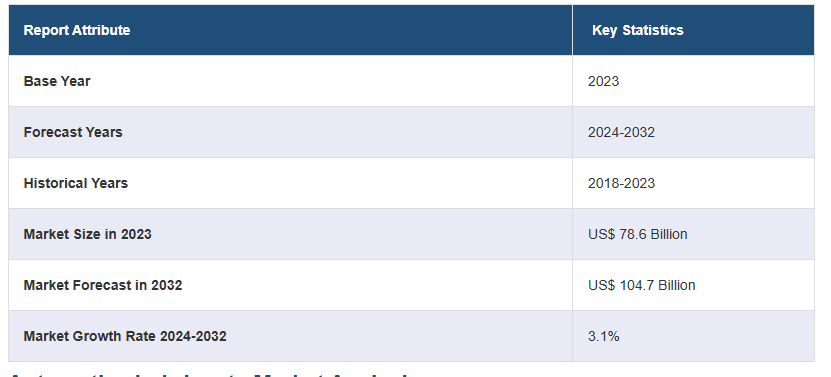This screenshot has height=377, width=831.
Task: Click the word Years in Forecast Years
Action: (x=105, y=132)
